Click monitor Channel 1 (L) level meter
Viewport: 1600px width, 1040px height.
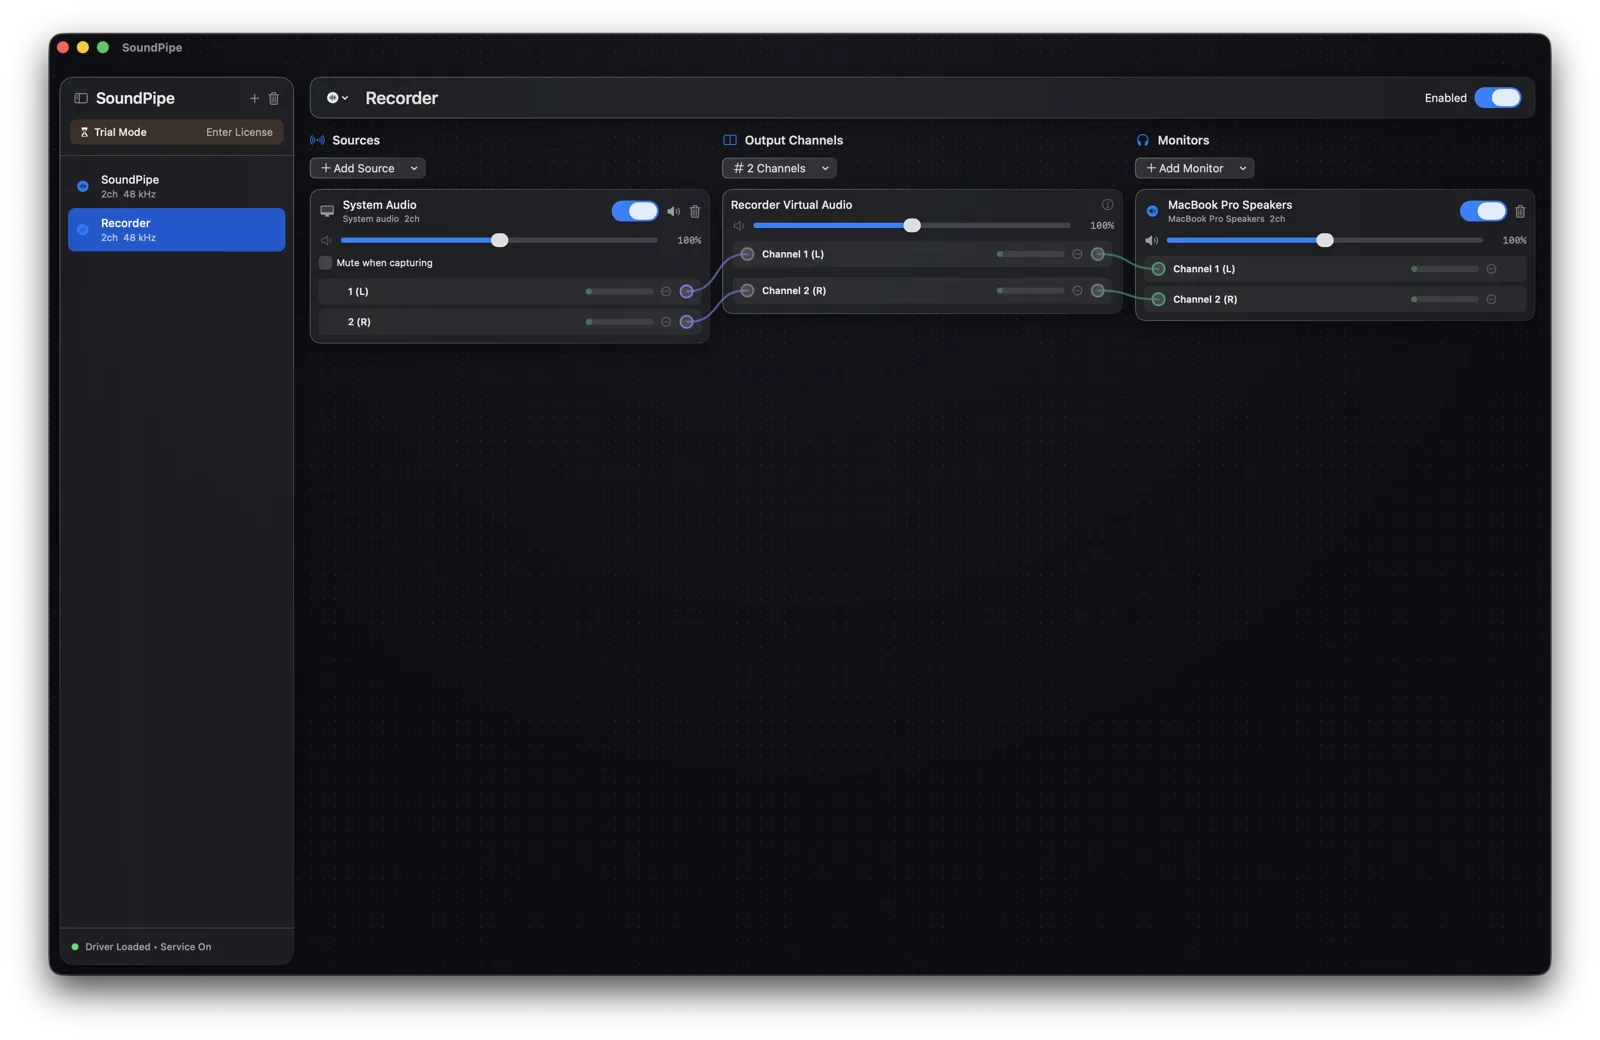[x=1445, y=269]
